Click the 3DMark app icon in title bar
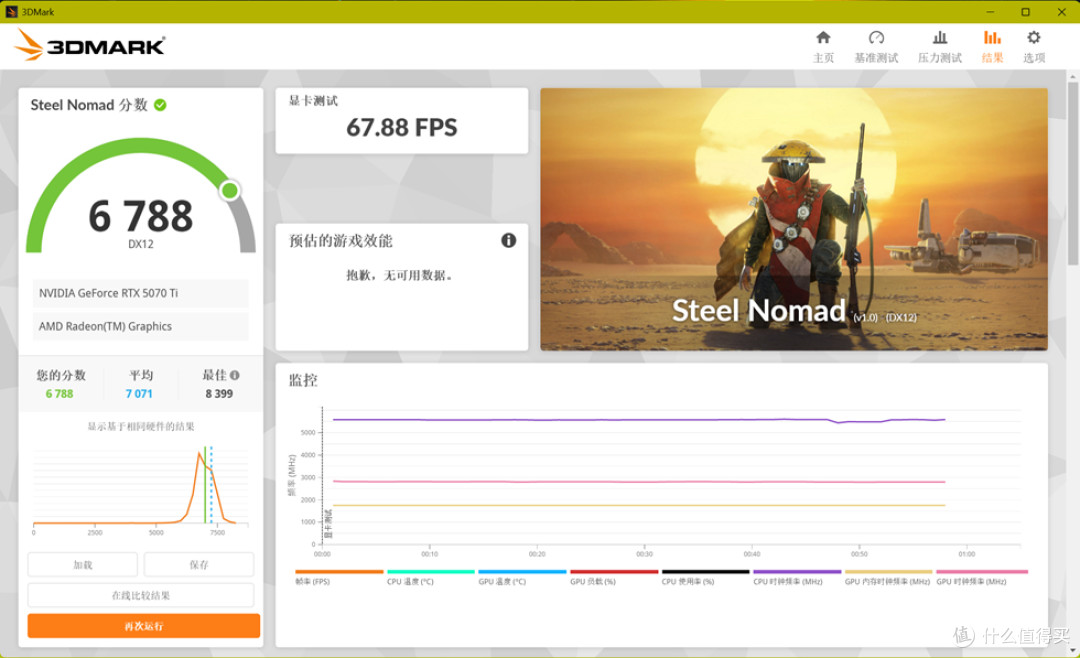The height and width of the screenshot is (658, 1080). point(11,12)
